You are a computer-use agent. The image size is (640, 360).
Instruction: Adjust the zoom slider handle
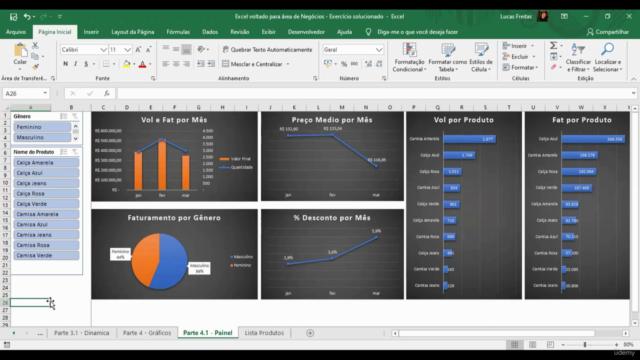(584, 345)
